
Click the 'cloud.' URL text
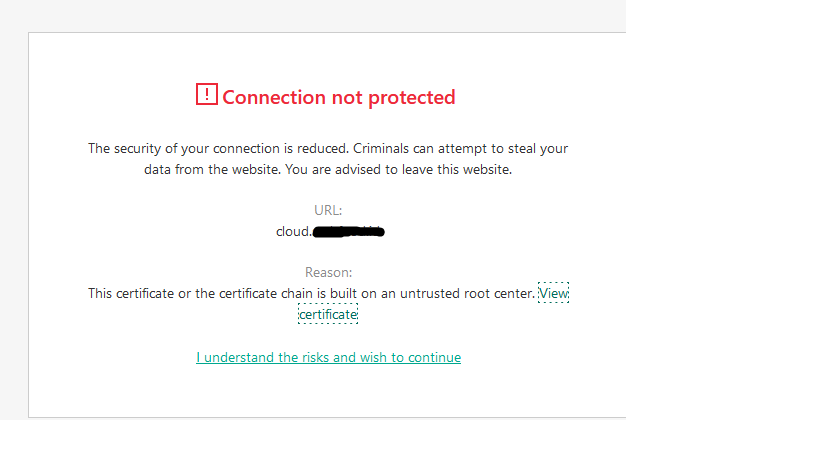[x=294, y=231]
